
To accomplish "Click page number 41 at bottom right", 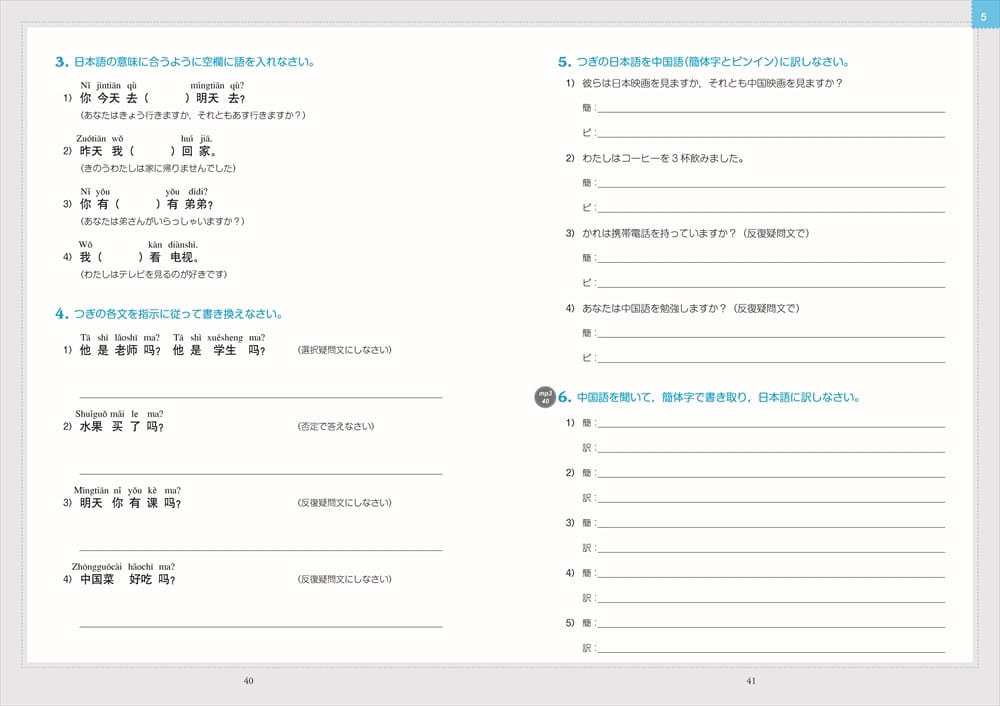I will point(751,682).
